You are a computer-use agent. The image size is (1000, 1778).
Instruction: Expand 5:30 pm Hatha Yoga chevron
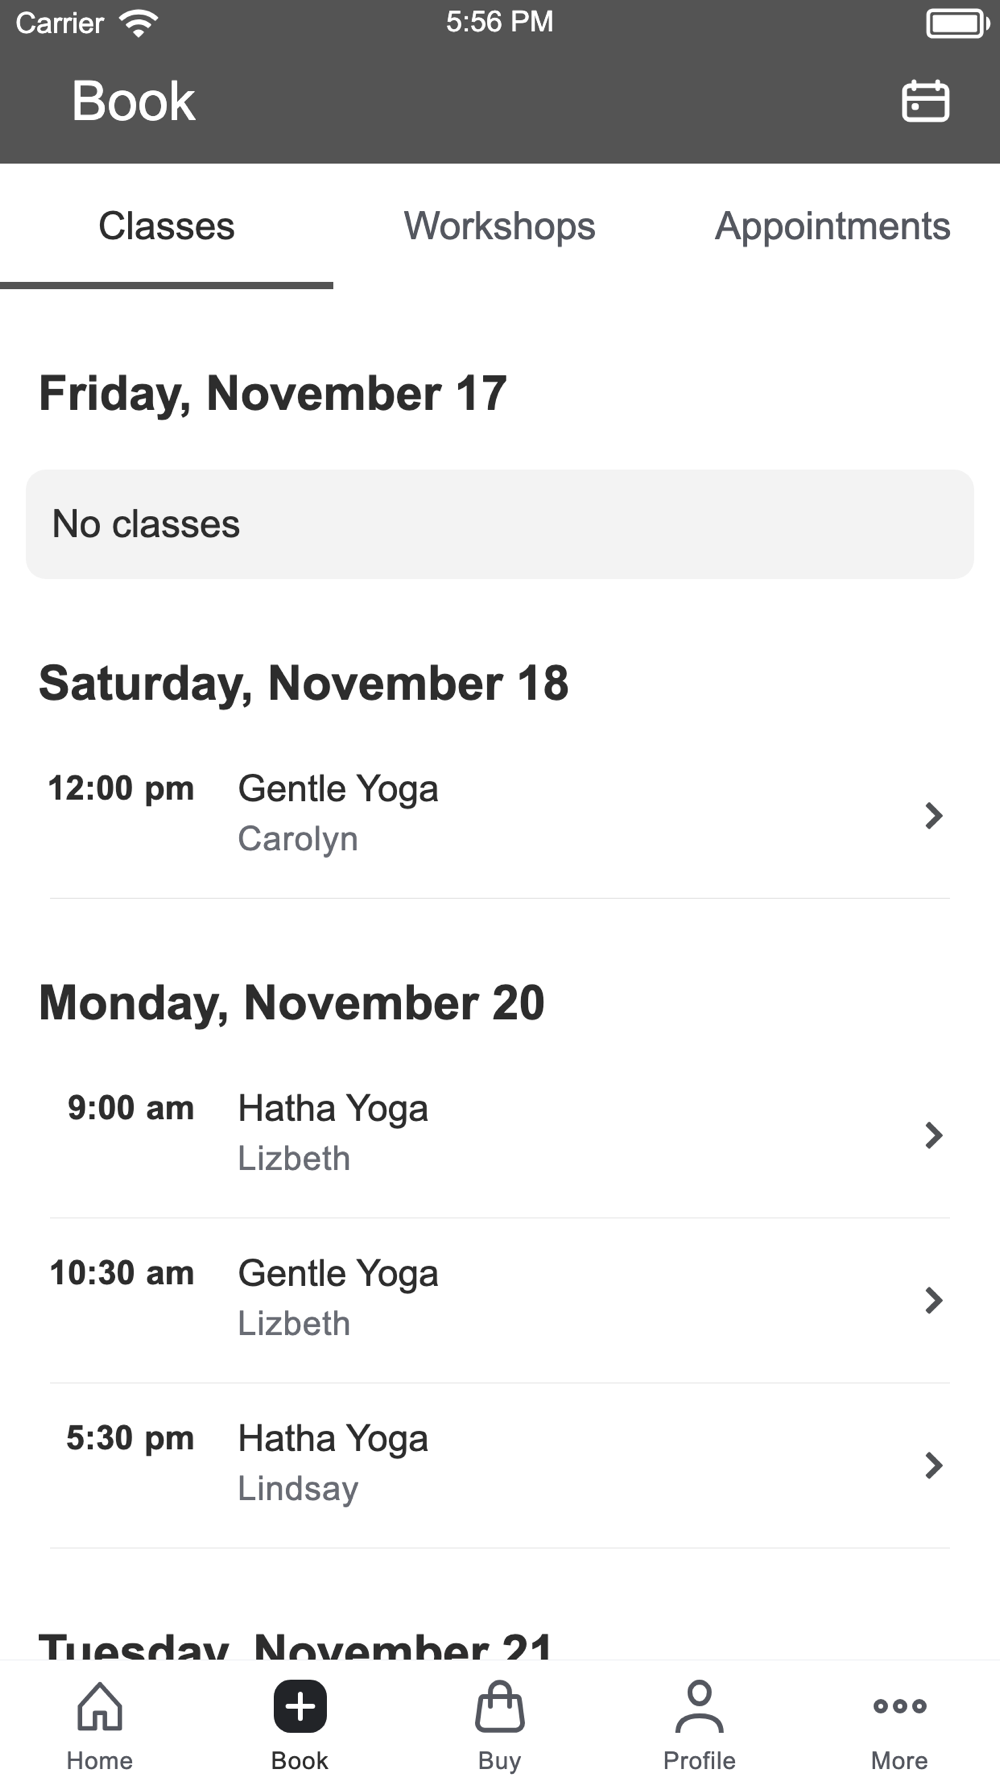[x=934, y=1465]
